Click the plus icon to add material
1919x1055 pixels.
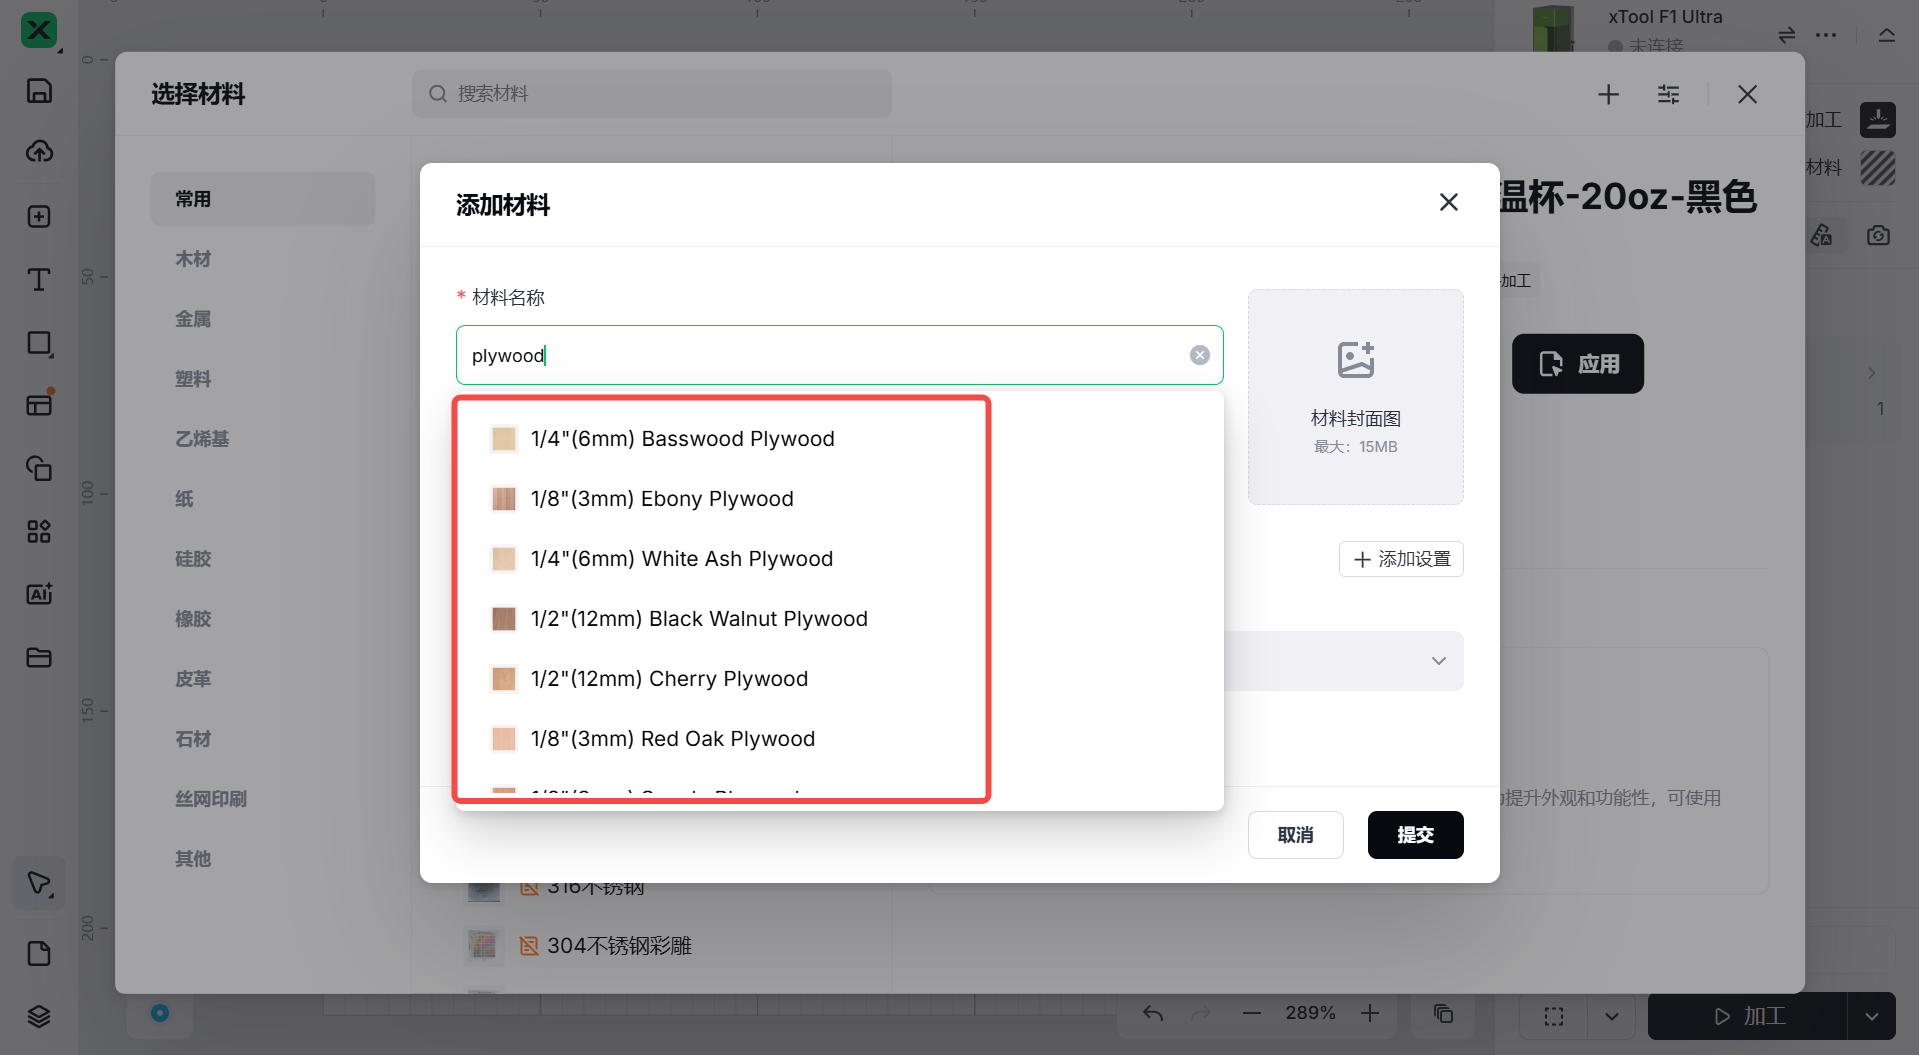coord(1608,94)
